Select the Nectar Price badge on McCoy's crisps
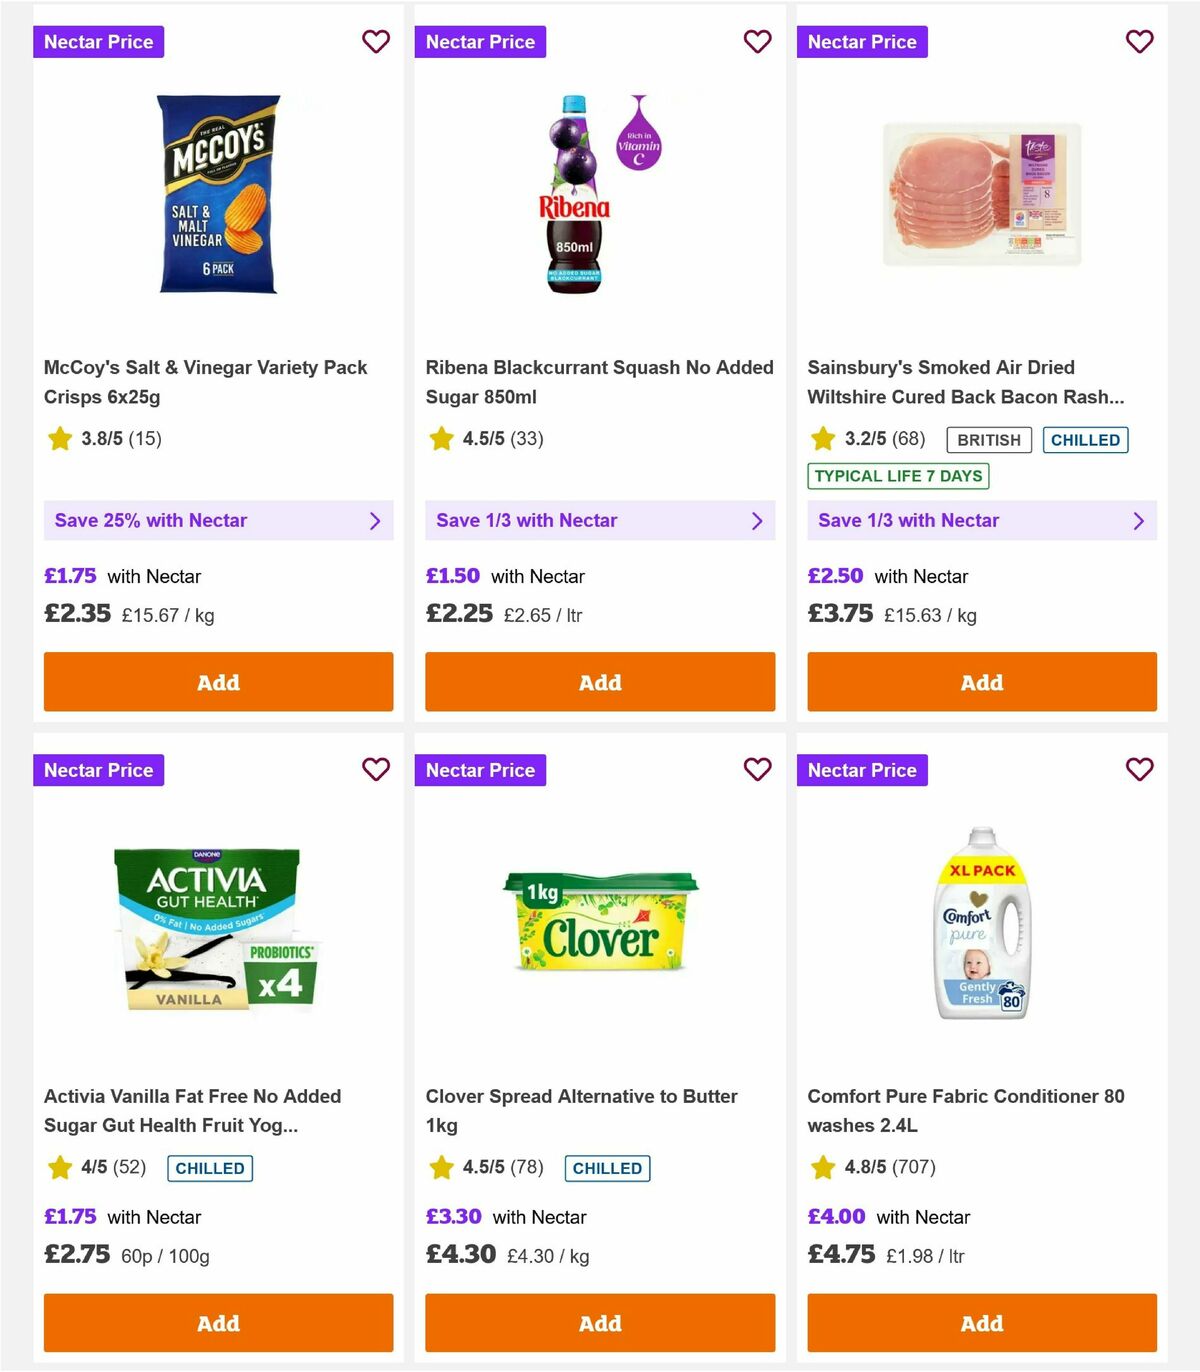The width and height of the screenshot is (1200, 1372). pyautogui.click(x=99, y=42)
